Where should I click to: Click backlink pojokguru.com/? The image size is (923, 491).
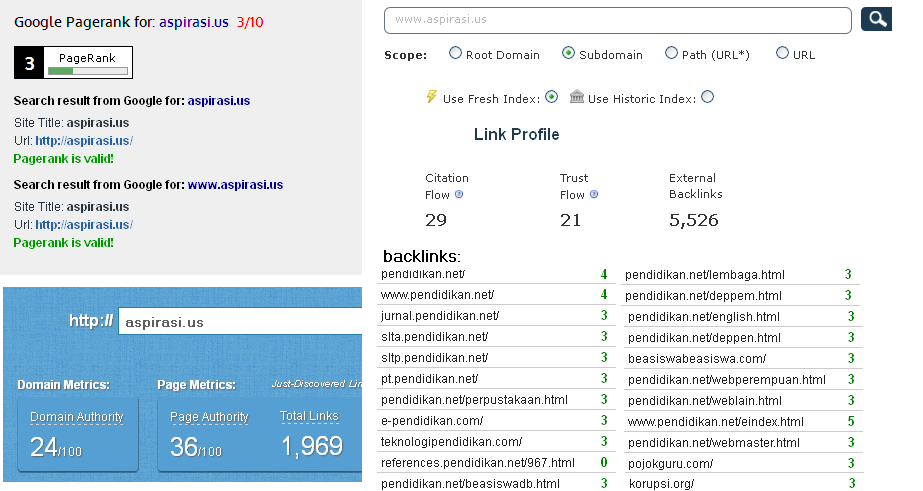point(670,464)
